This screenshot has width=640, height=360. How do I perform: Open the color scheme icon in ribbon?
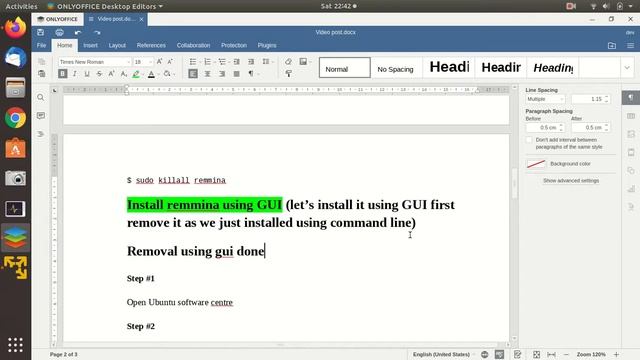(x=303, y=62)
